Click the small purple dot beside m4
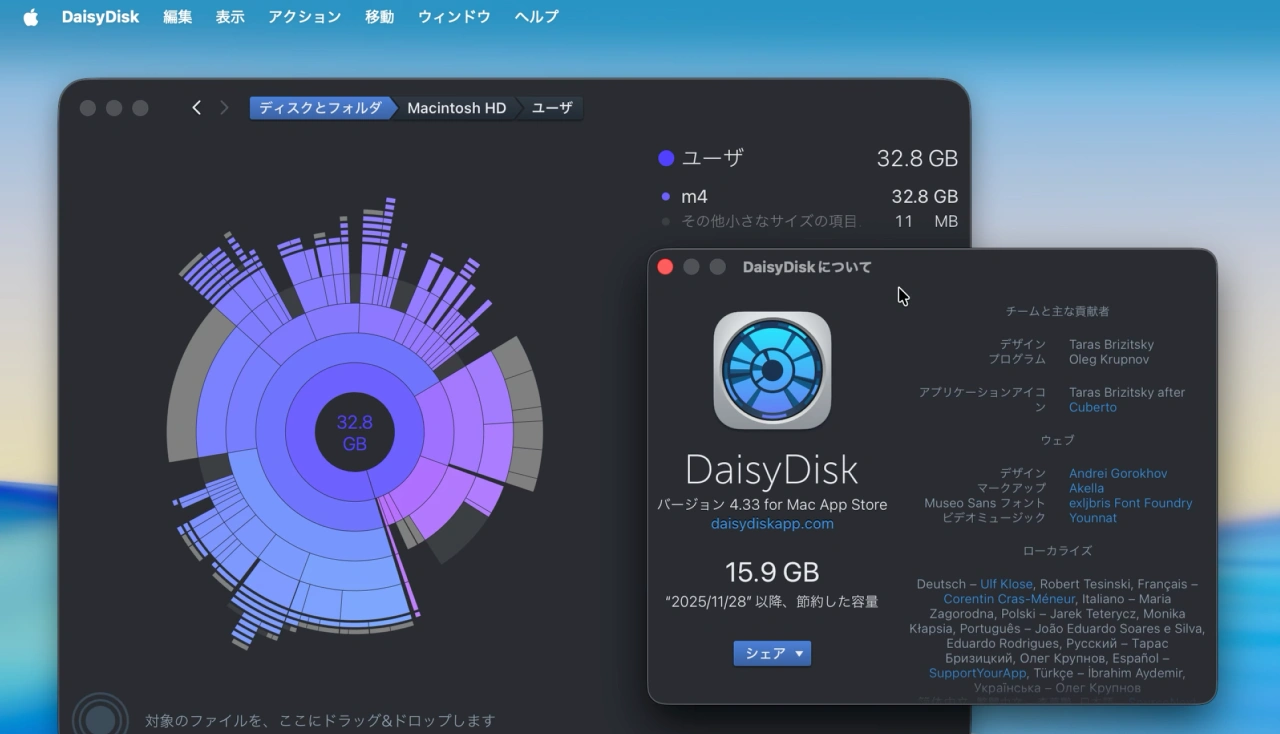 coord(665,196)
